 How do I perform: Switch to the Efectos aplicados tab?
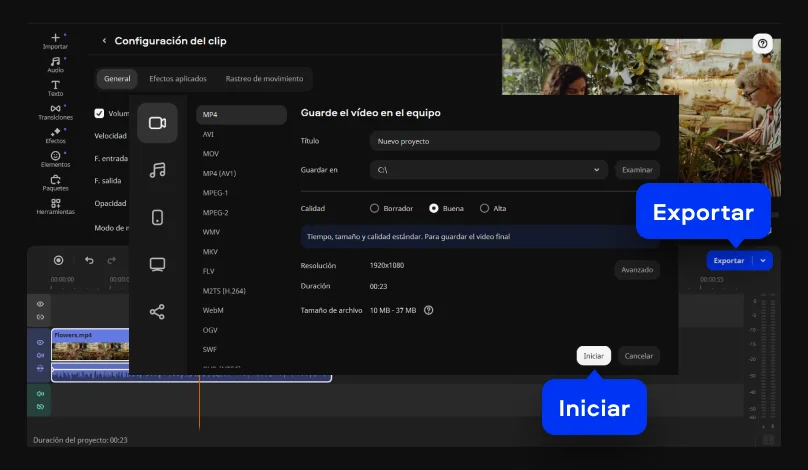(x=177, y=78)
